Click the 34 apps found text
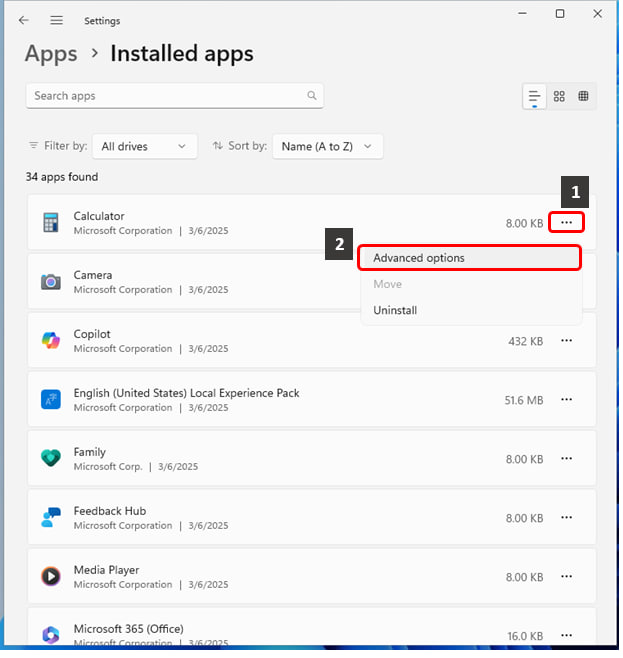The width and height of the screenshot is (623, 658). pyautogui.click(x=62, y=177)
